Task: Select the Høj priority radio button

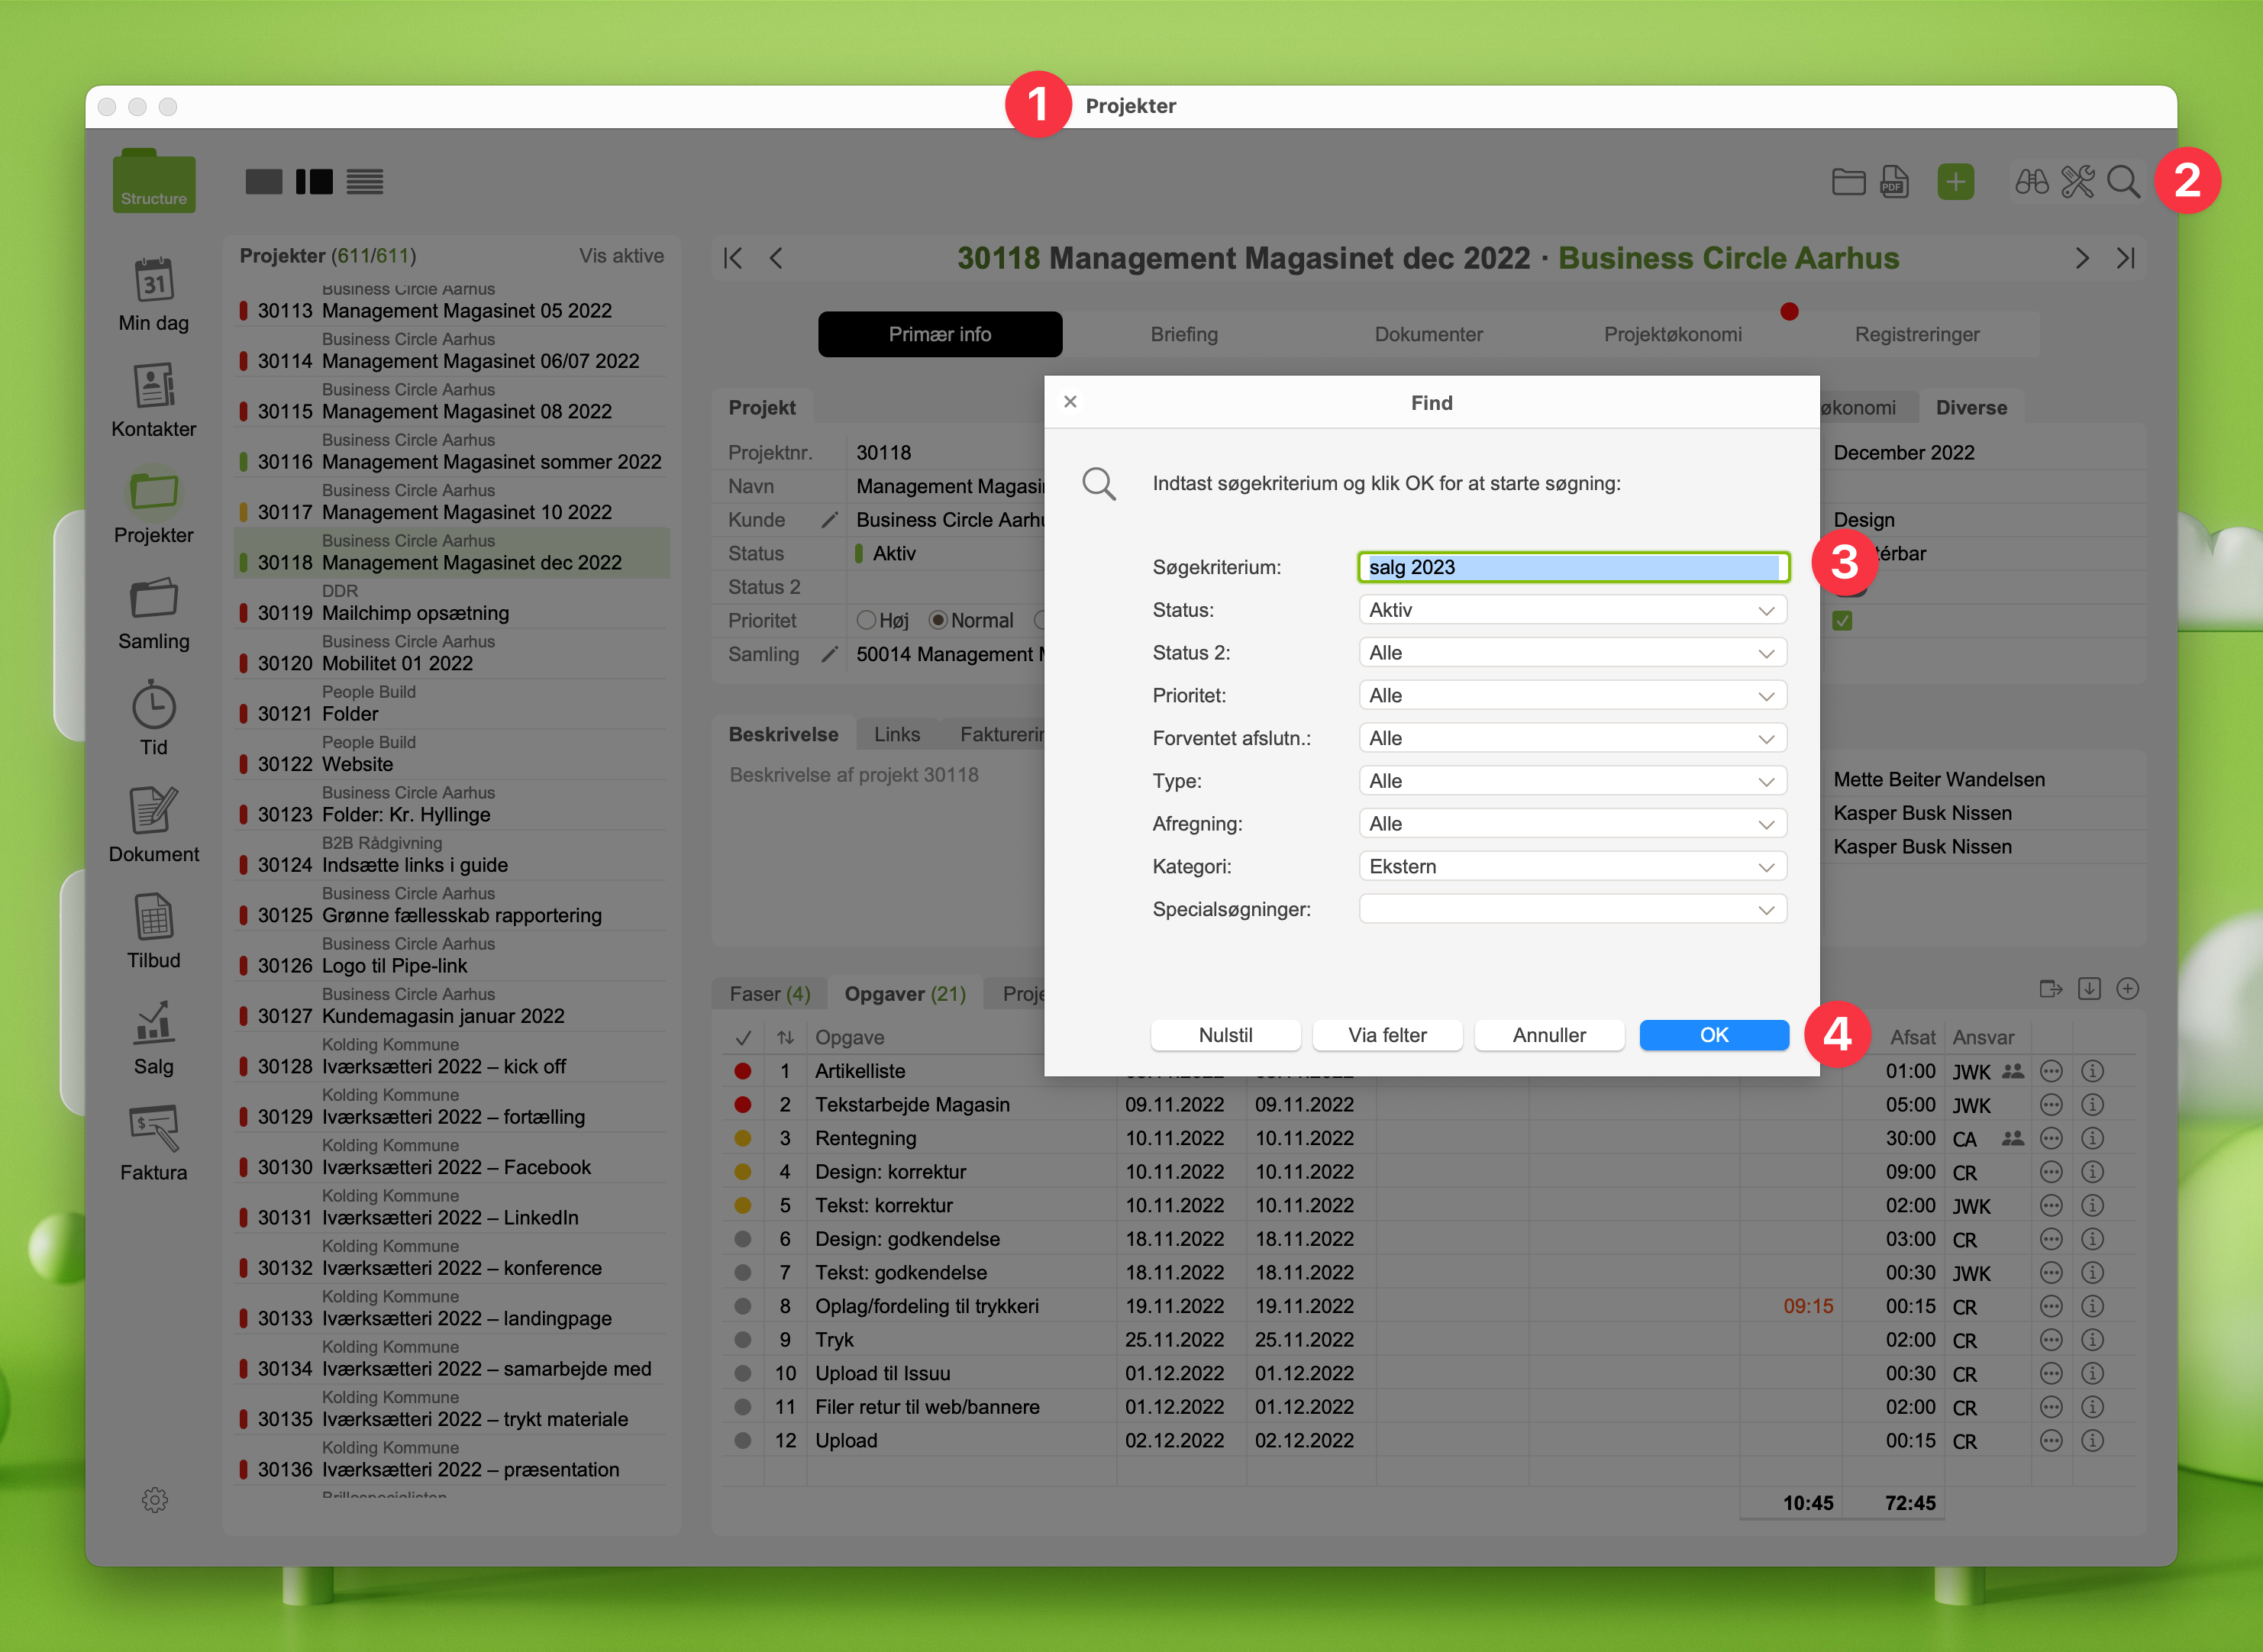Action: [866, 621]
